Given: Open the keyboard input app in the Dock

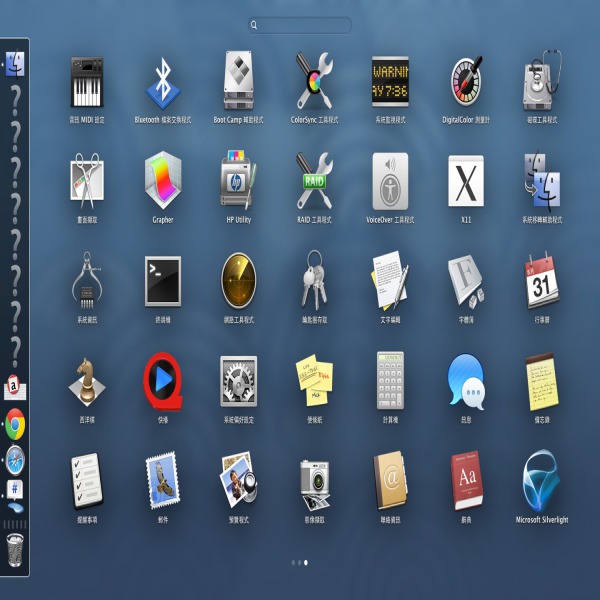Looking at the screenshot, I should click(x=15, y=388).
